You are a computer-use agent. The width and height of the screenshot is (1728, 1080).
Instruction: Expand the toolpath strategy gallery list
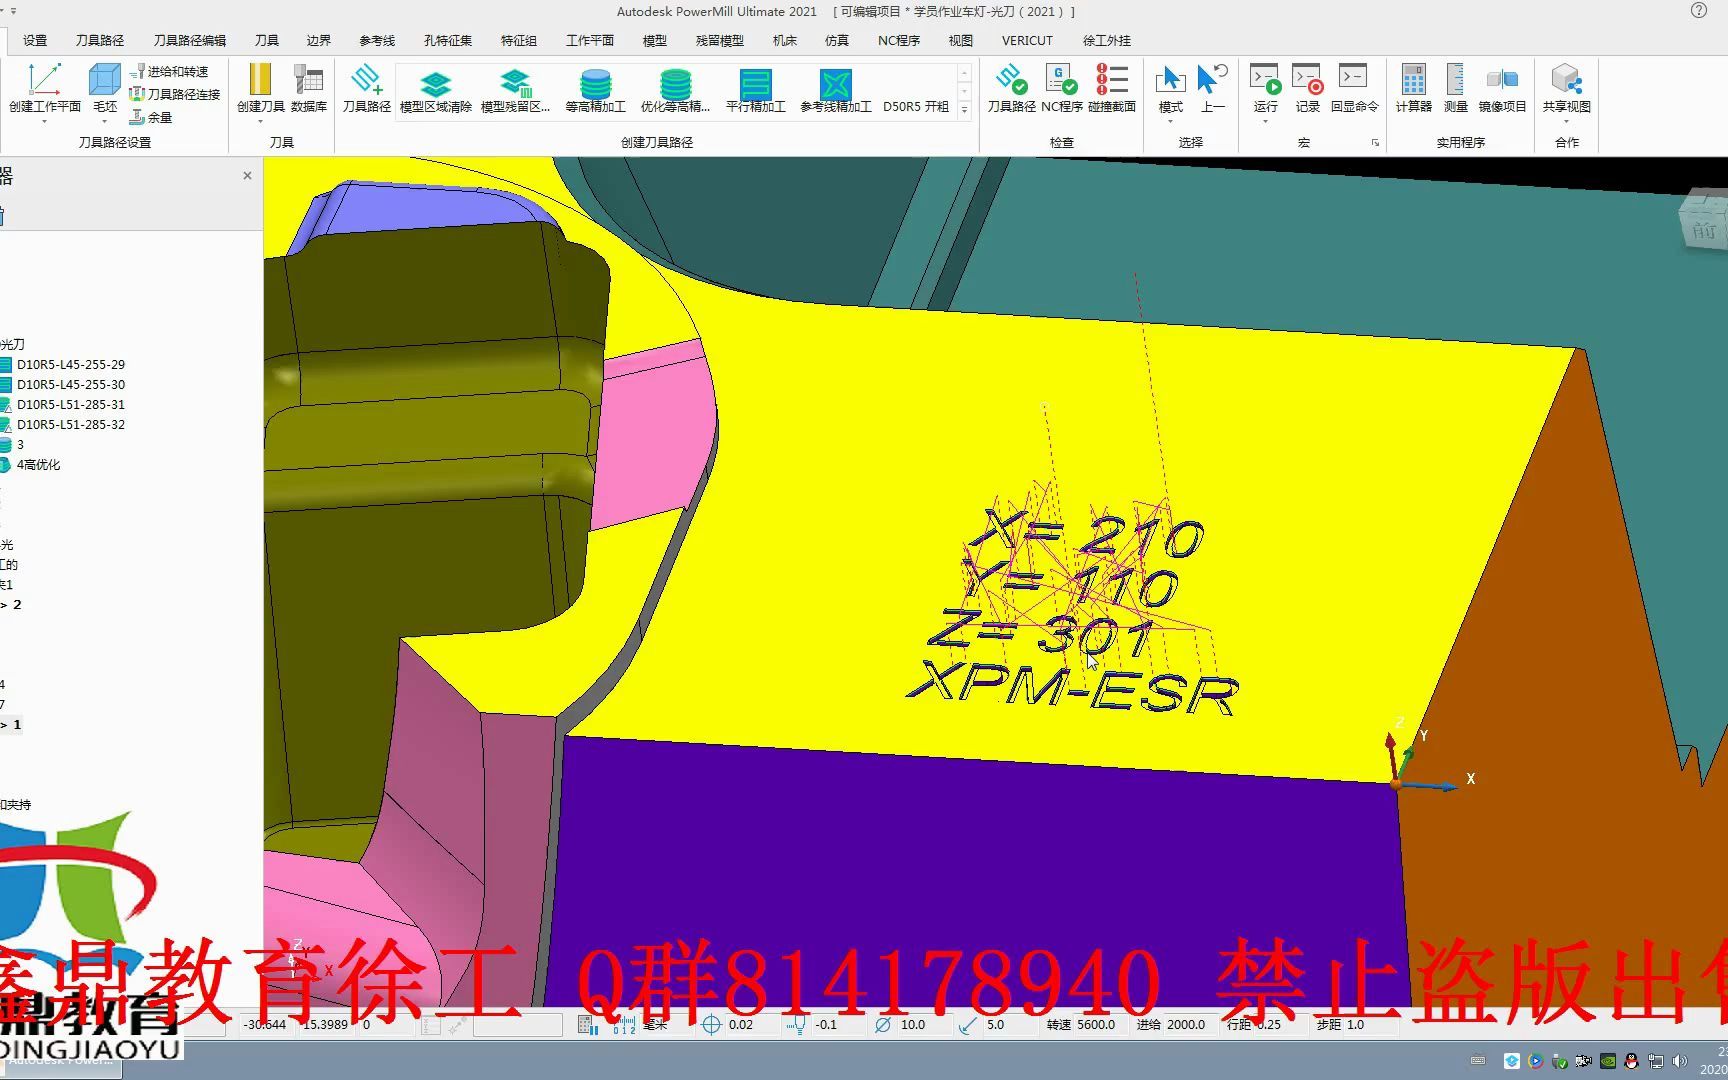(x=964, y=110)
